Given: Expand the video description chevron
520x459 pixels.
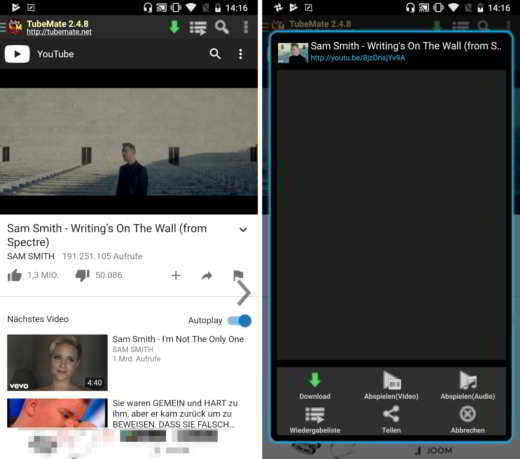Looking at the screenshot, I should 243,229.
